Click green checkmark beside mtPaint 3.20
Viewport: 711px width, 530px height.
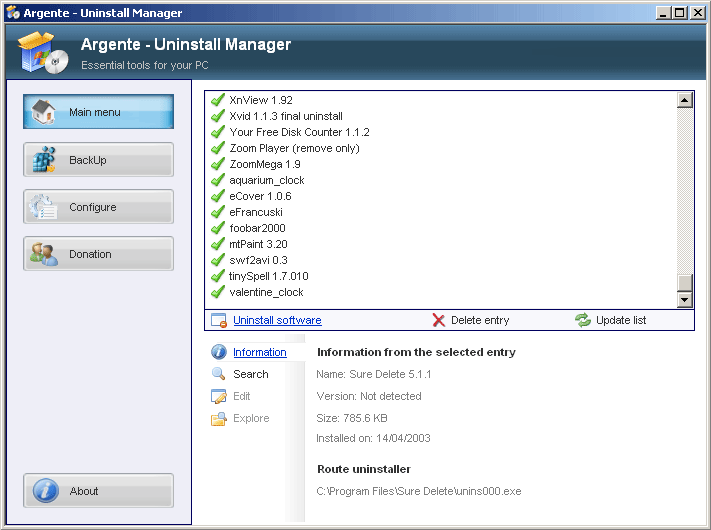tap(218, 244)
